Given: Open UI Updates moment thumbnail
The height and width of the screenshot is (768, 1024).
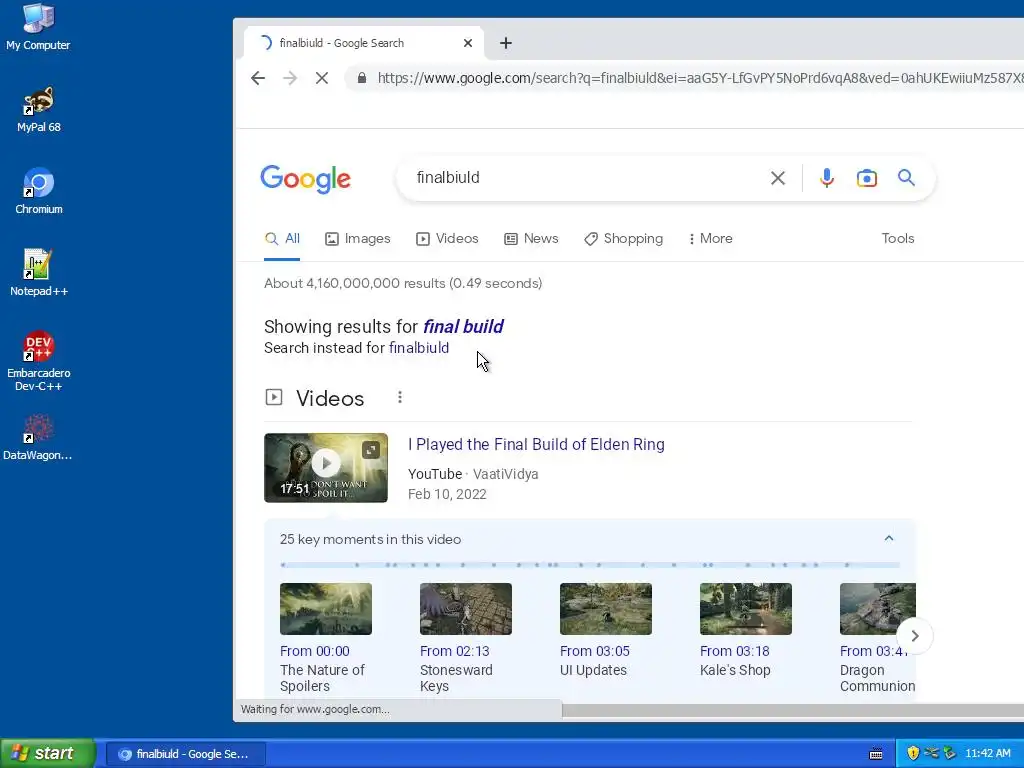Looking at the screenshot, I should pos(605,609).
